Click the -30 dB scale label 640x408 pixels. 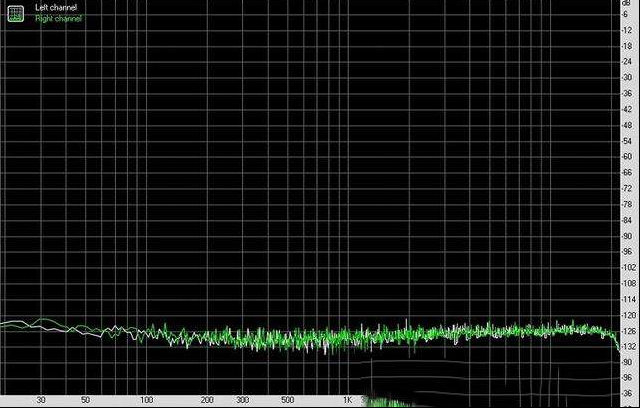pos(627,78)
